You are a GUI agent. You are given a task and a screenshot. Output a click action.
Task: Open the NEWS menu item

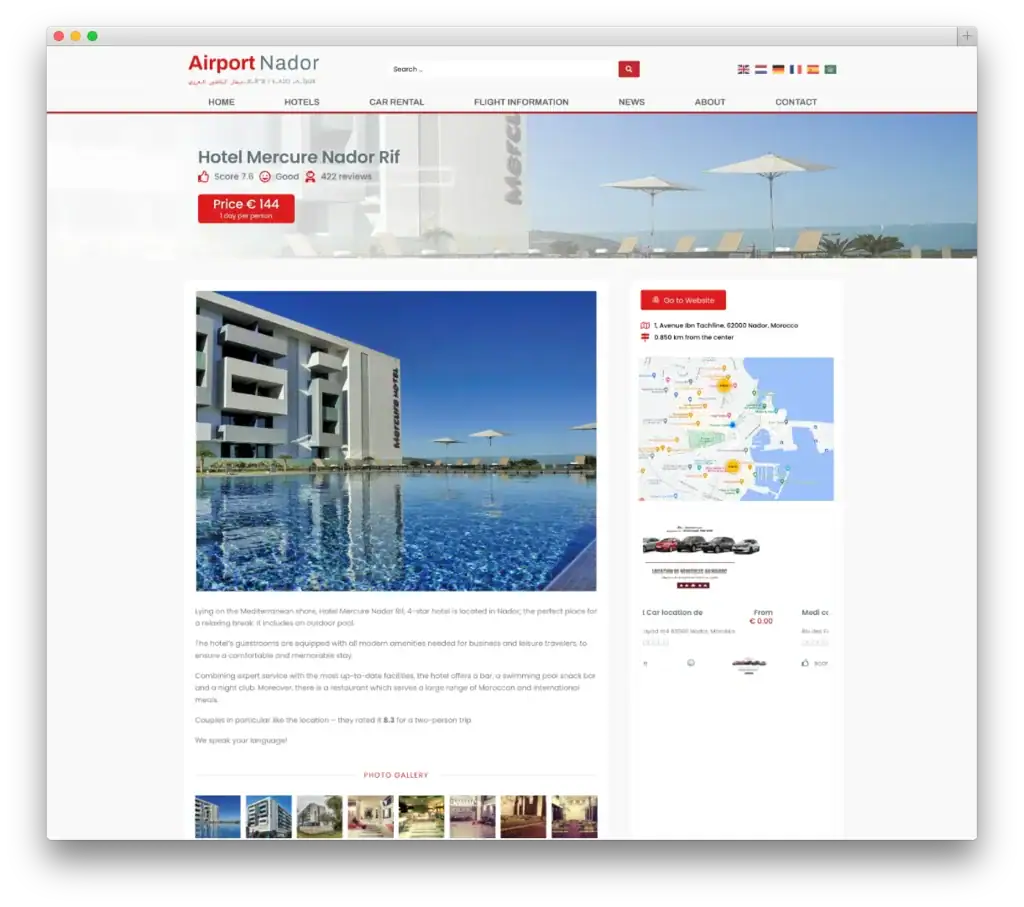pyautogui.click(x=632, y=102)
